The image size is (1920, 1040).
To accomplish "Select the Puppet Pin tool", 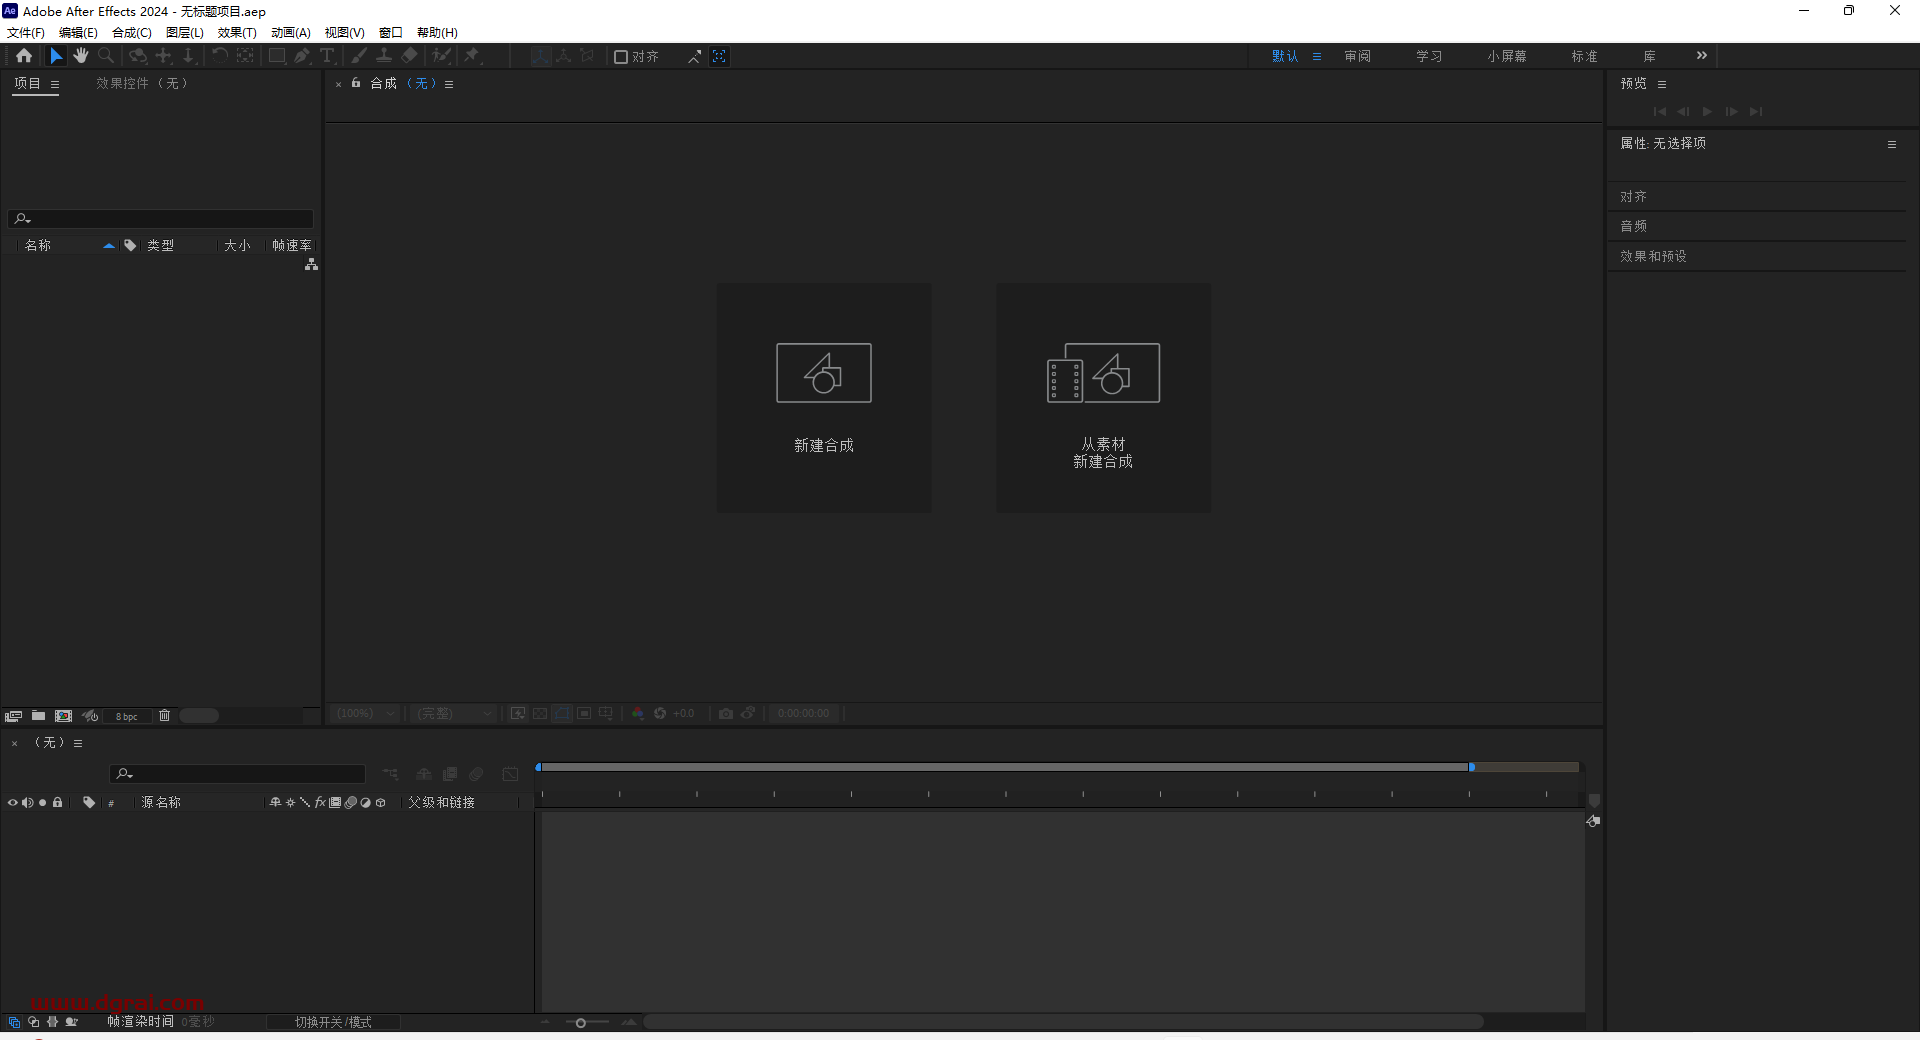I will [x=472, y=56].
